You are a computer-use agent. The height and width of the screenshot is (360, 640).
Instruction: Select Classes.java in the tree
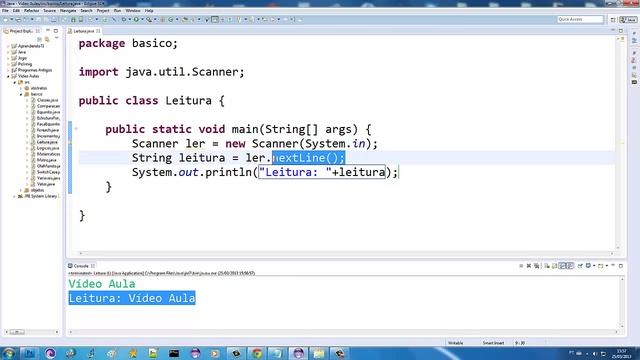(x=47, y=100)
